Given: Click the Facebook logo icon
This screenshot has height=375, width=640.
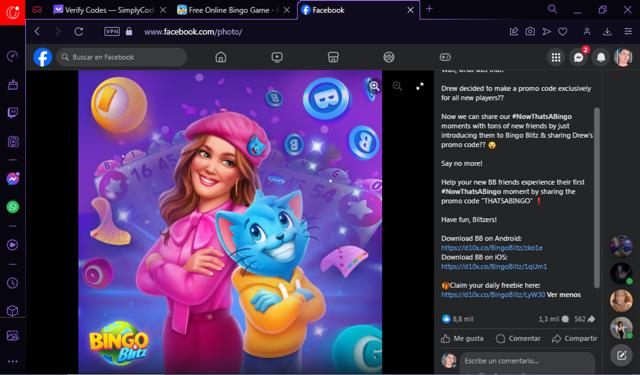Looking at the screenshot, I should [x=42, y=57].
